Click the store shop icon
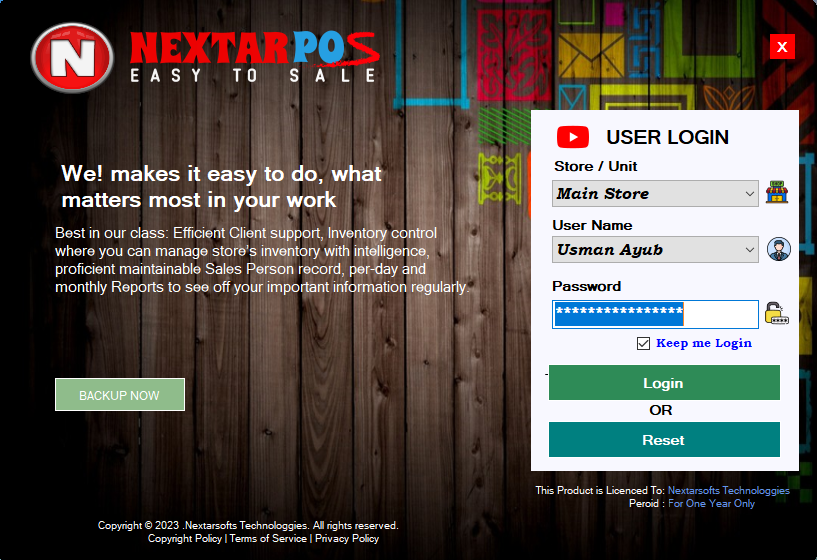 pyautogui.click(x=777, y=192)
